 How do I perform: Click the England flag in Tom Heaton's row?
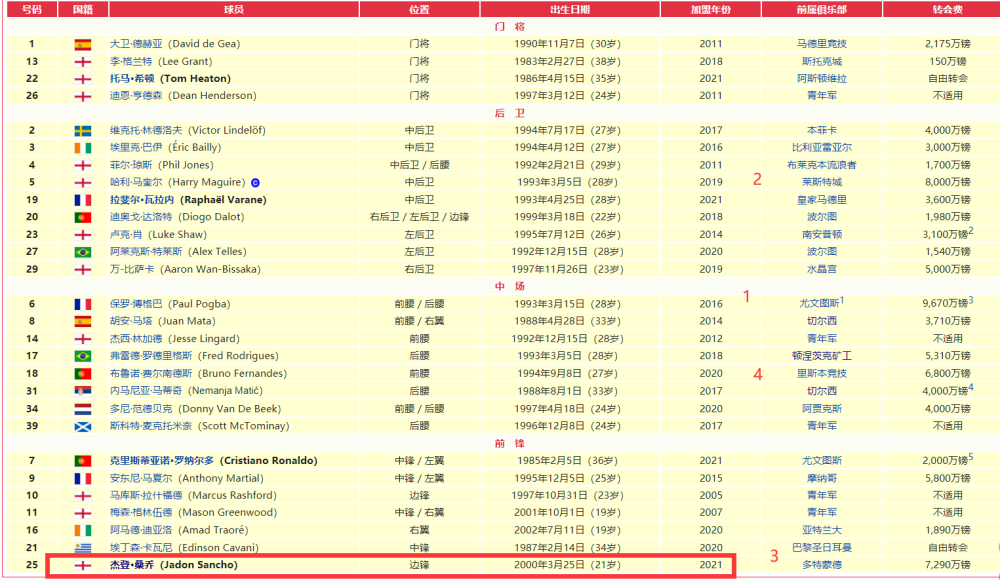pyautogui.click(x=83, y=79)
